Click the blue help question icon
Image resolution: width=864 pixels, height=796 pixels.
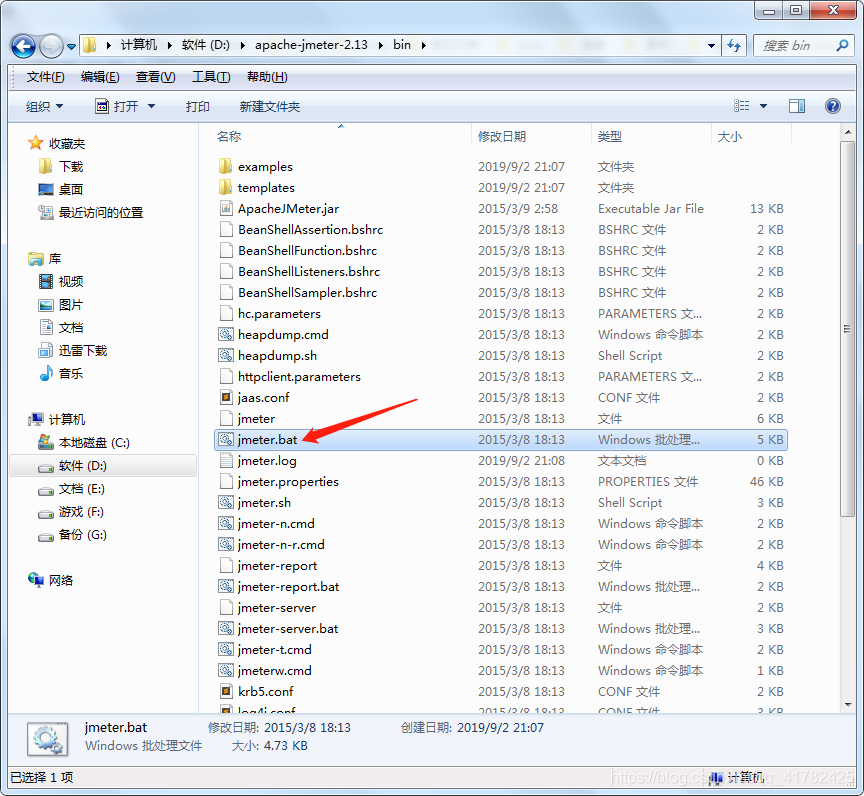coord(833,106)
